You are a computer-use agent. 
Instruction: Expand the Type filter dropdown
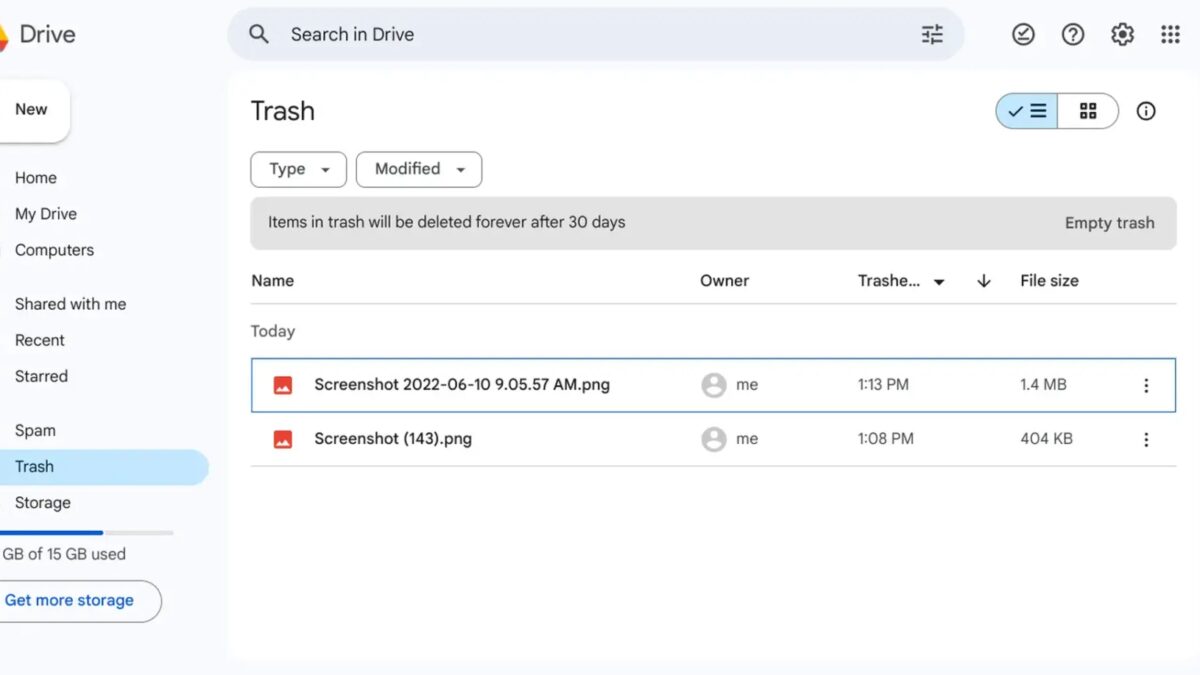[298, 169]
